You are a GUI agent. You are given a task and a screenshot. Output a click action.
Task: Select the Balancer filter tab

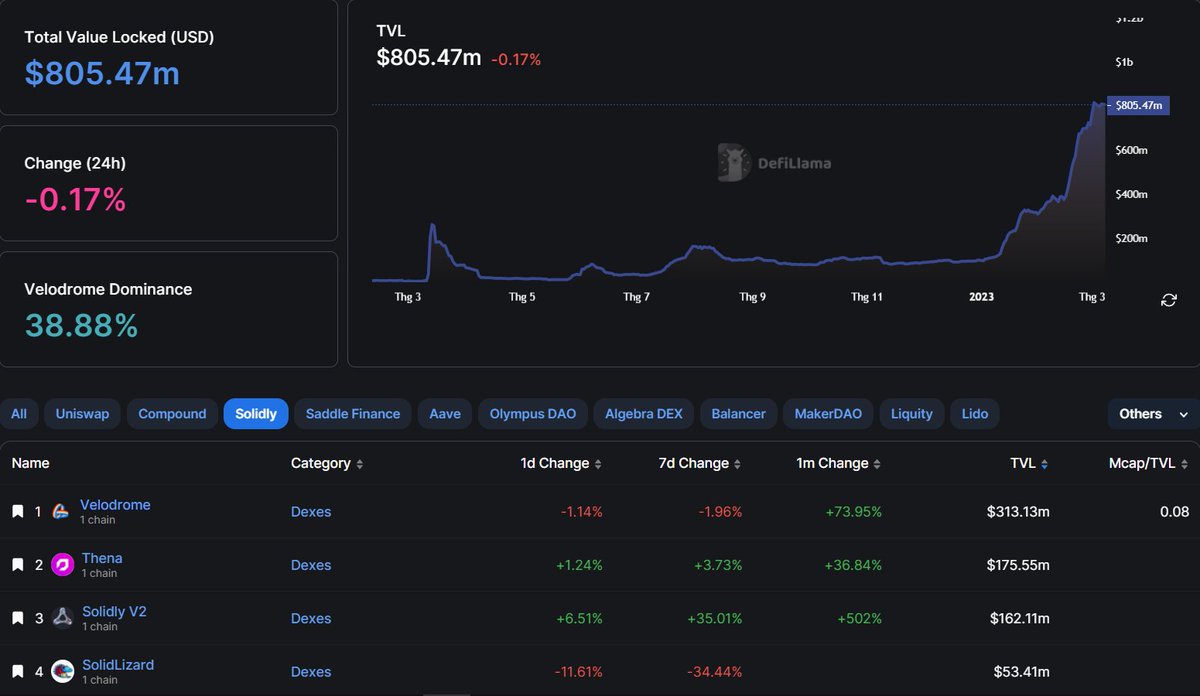pyautogui.click(x=739, y=414)
